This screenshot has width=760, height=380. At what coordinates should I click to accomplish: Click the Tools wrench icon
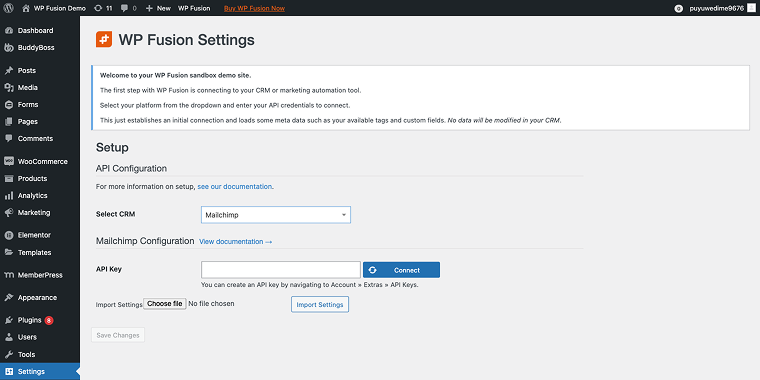coord(9,354)
